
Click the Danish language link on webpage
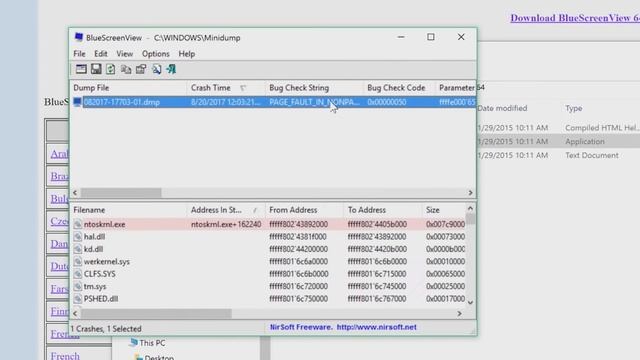tap(60, 244)
